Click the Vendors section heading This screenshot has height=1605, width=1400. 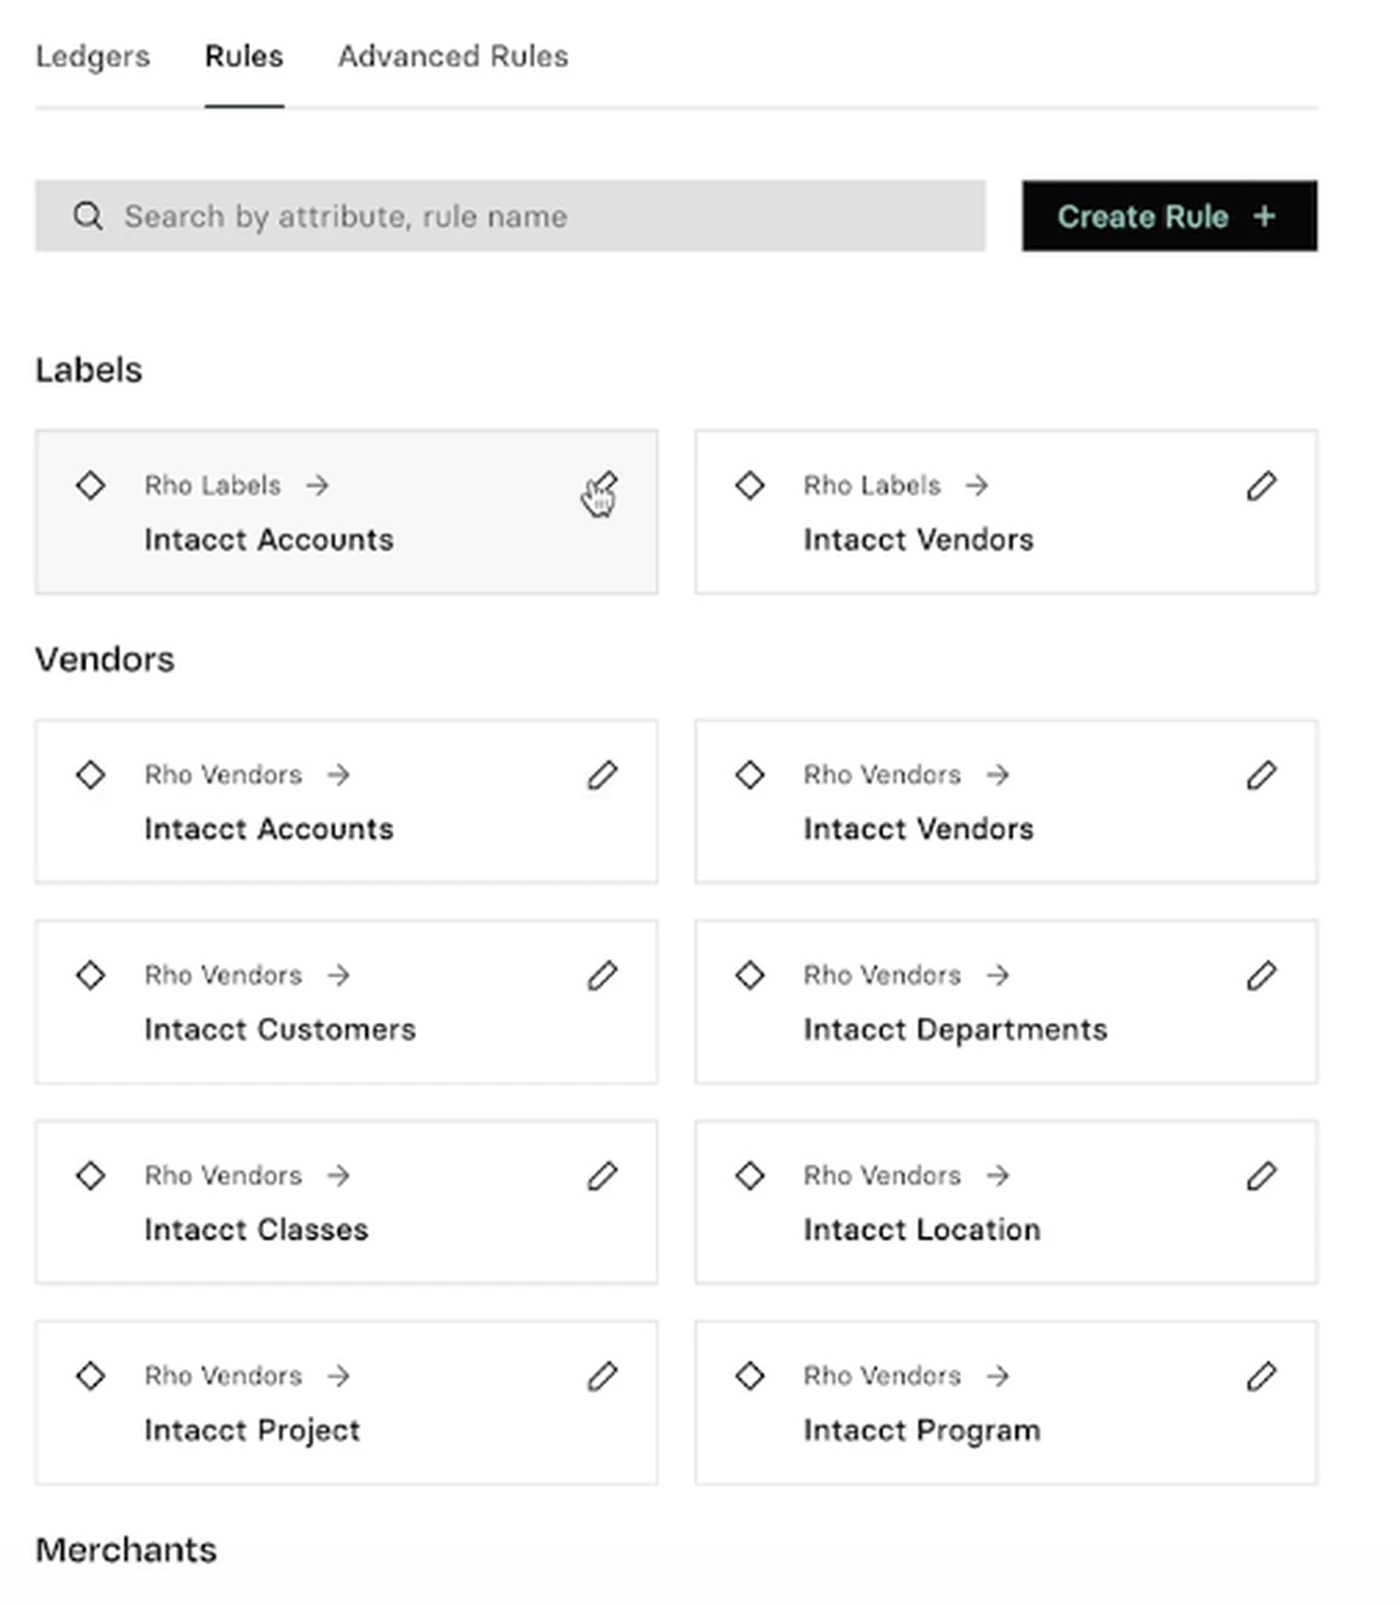coord(105,660)
